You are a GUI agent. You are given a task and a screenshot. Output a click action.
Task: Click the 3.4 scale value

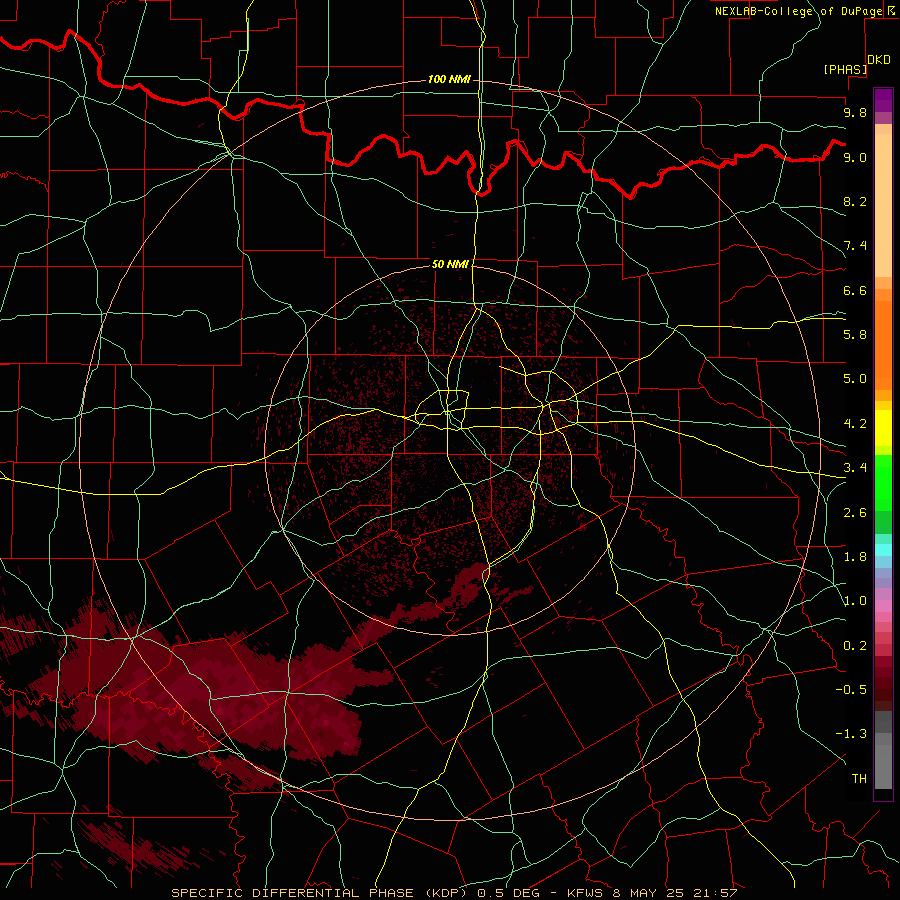click(855, 468)
